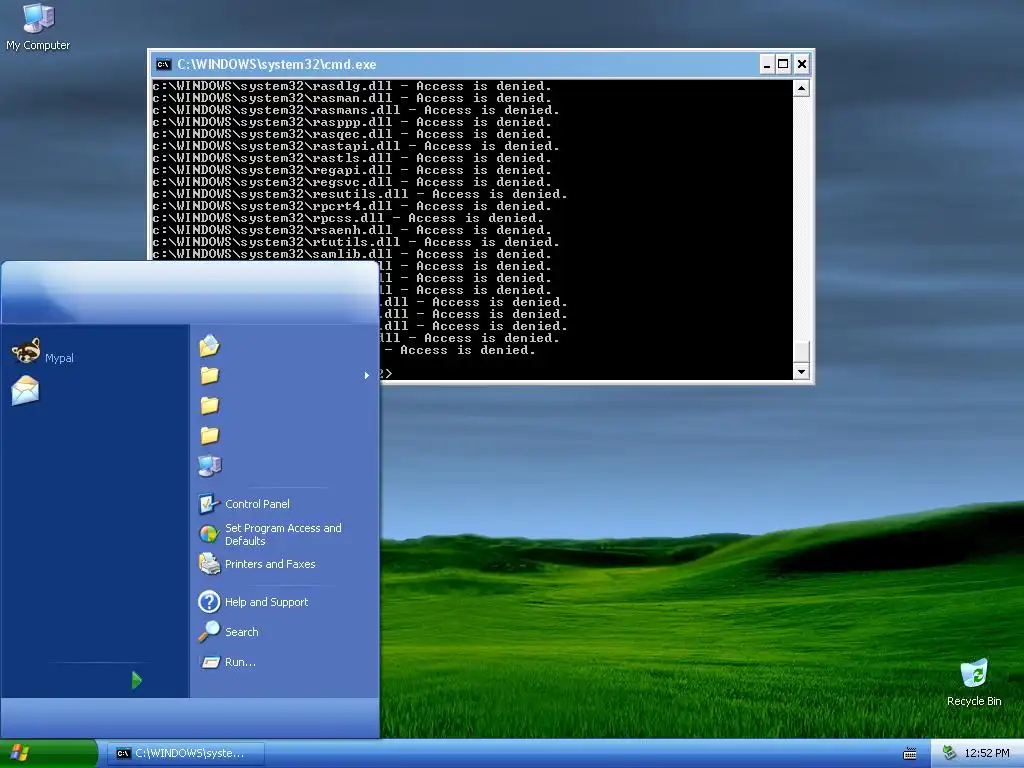
Task: Click the Help and Support question mark icon
Action: click(x=209, y=601)
